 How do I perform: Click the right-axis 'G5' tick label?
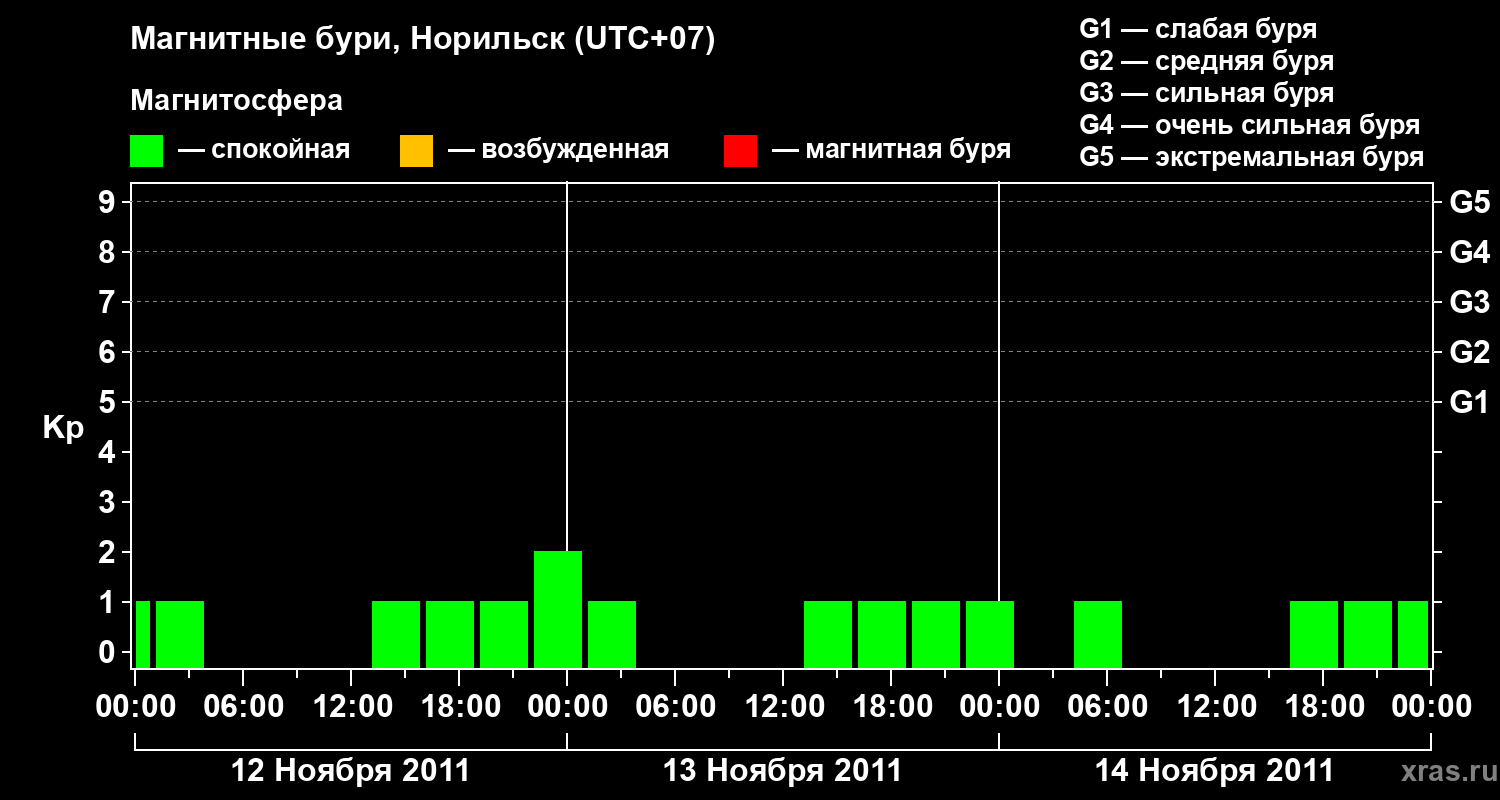1470,202
